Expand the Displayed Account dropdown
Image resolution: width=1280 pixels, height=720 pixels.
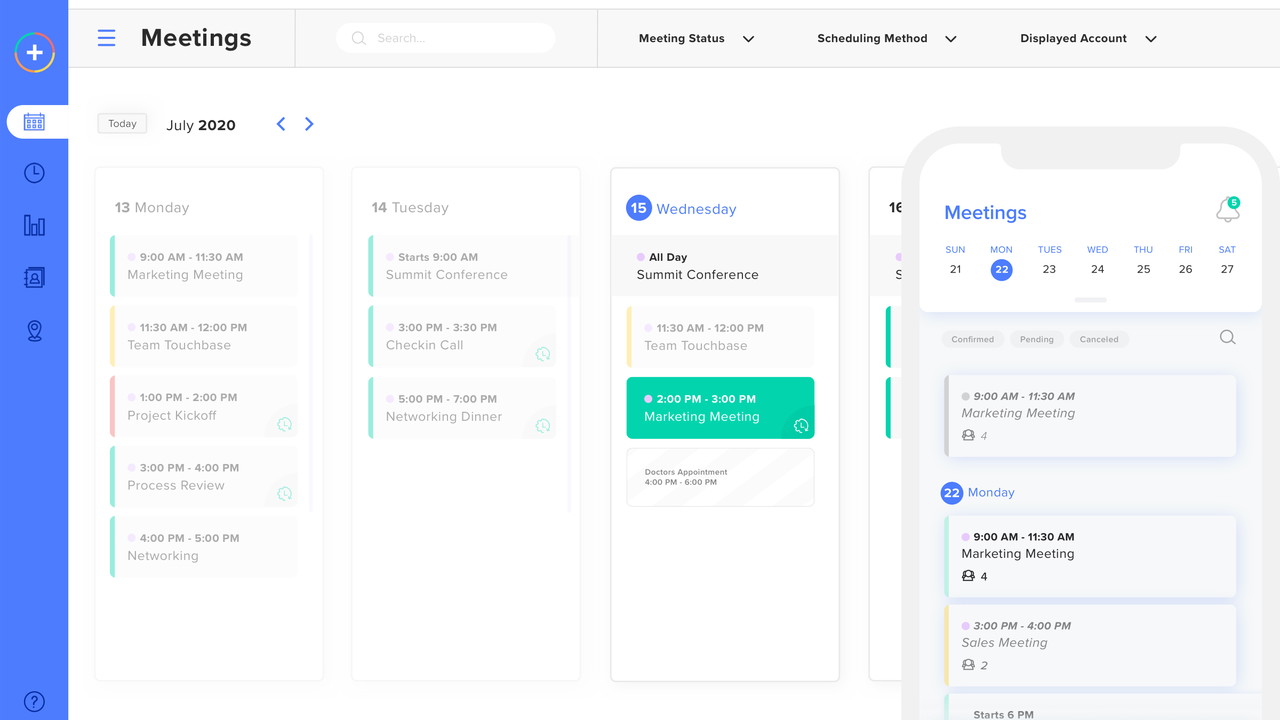tap(1087, 38)
